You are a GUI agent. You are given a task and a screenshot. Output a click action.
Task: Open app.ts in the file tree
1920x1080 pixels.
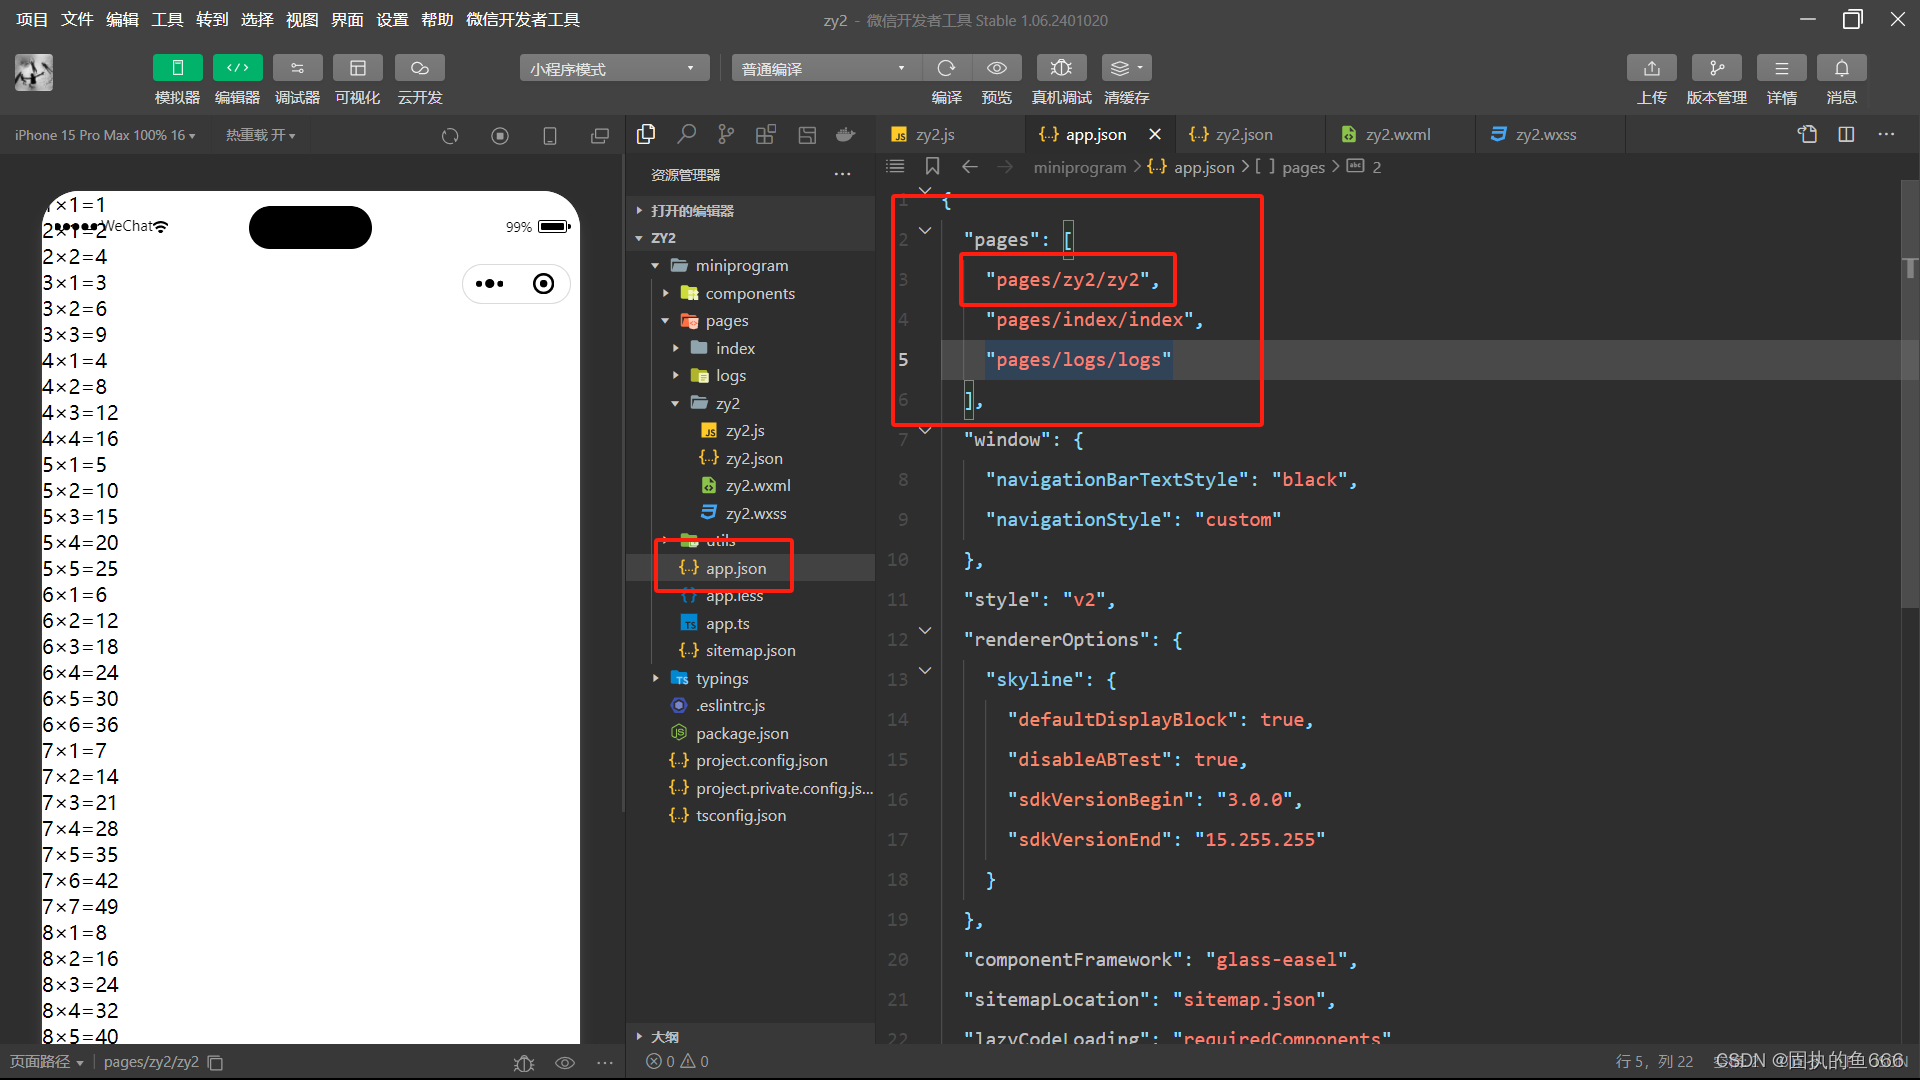pos(727,623)
